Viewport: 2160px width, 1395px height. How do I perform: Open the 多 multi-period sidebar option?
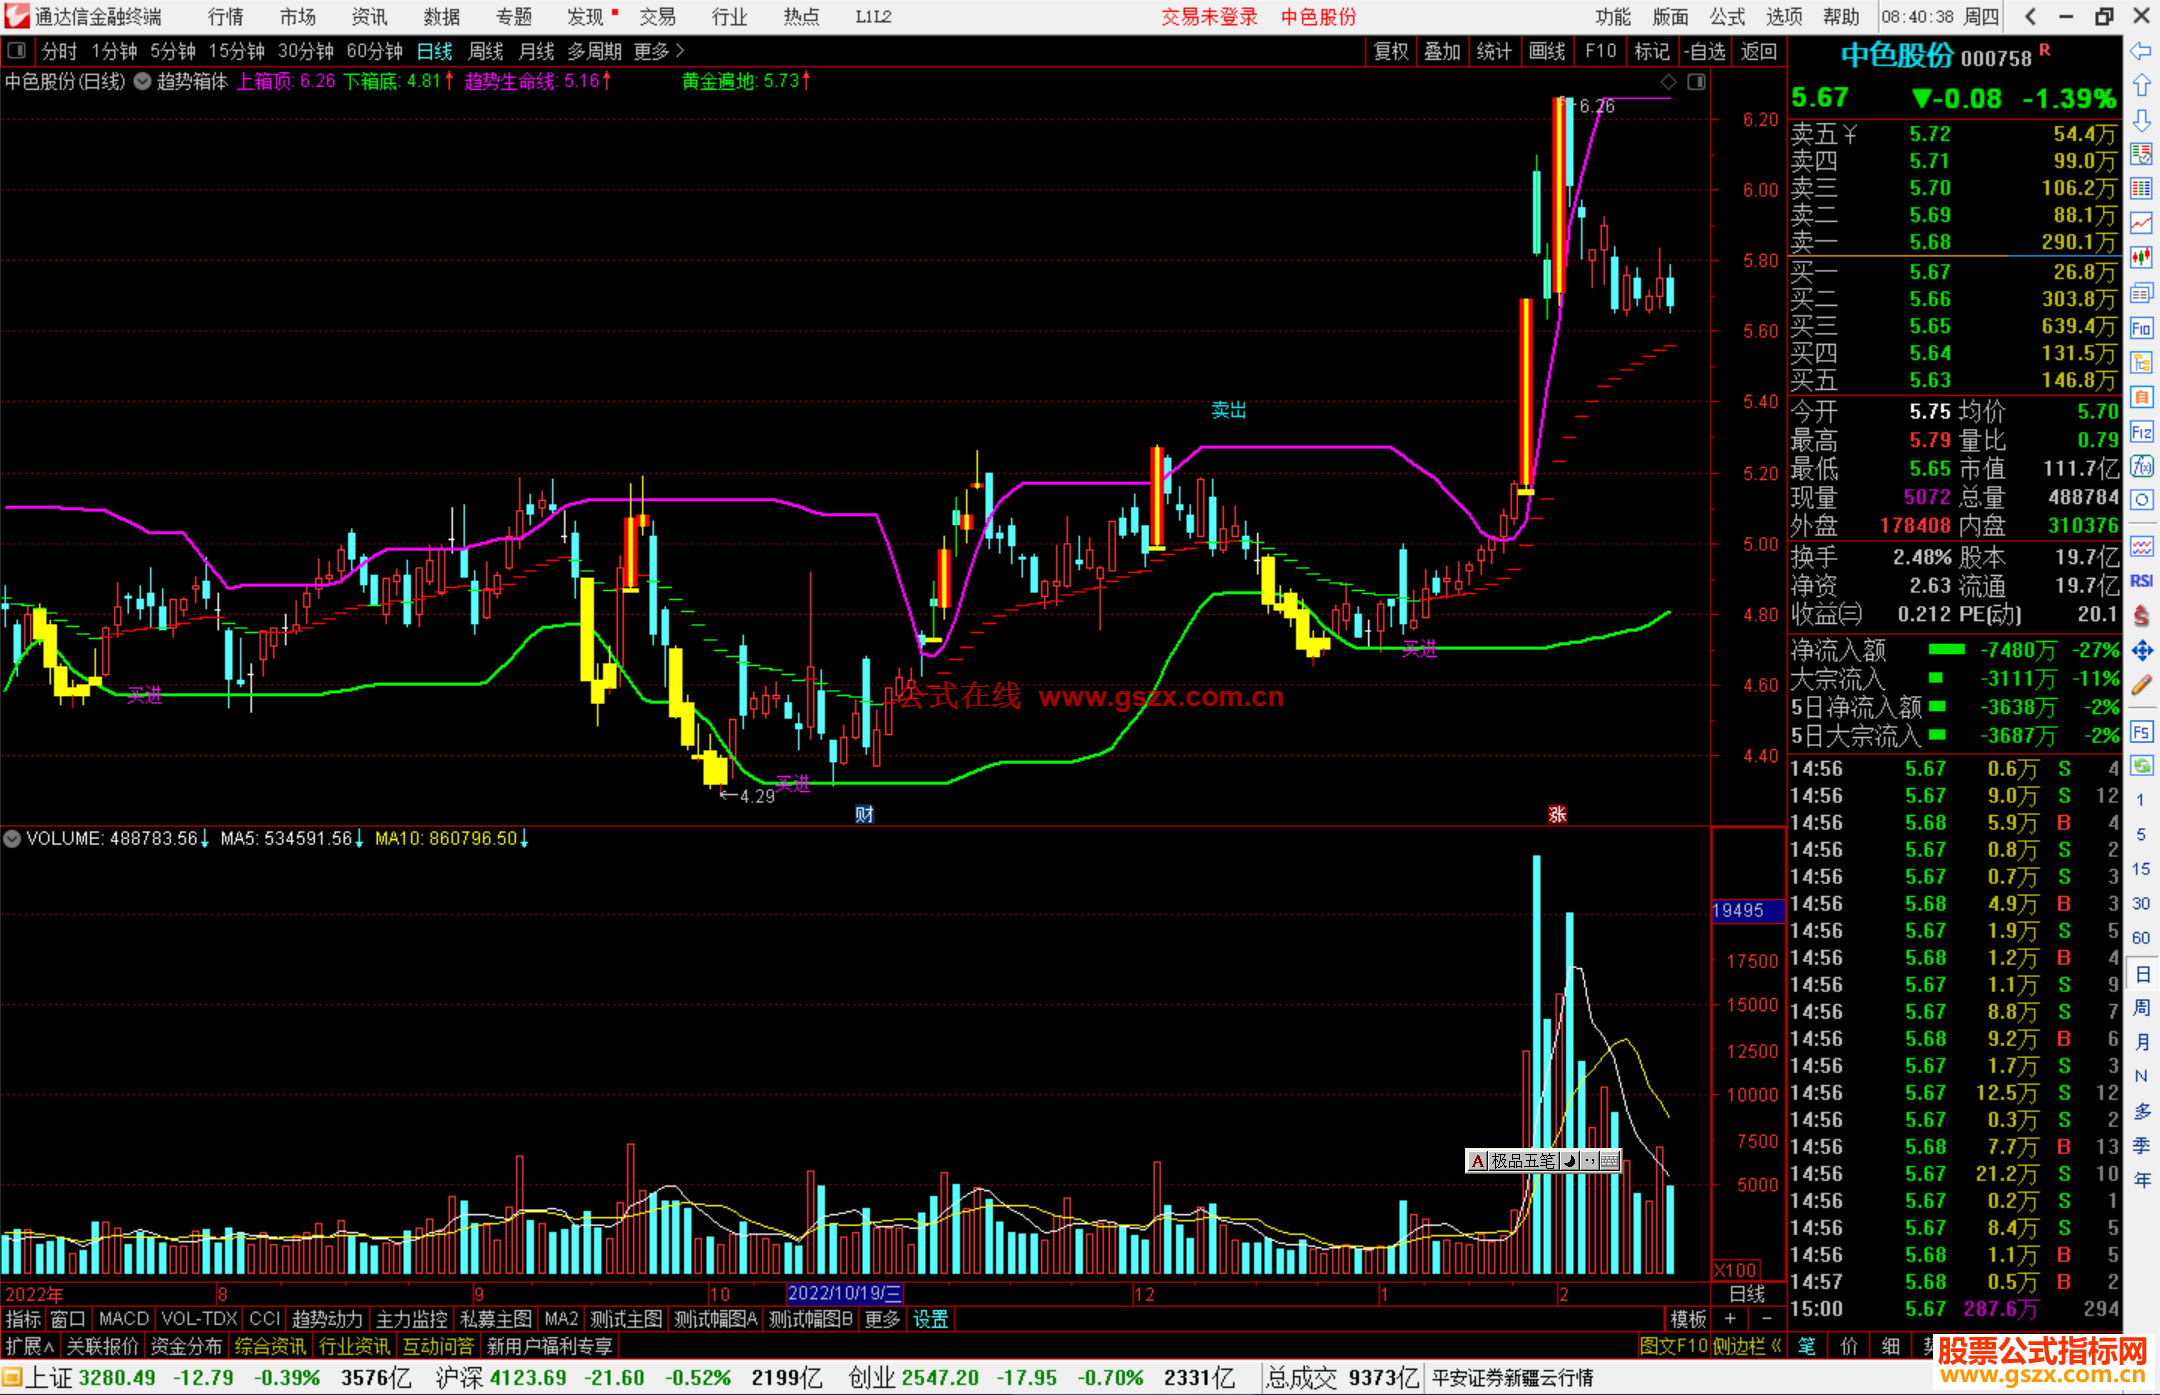(2141, 1111)
